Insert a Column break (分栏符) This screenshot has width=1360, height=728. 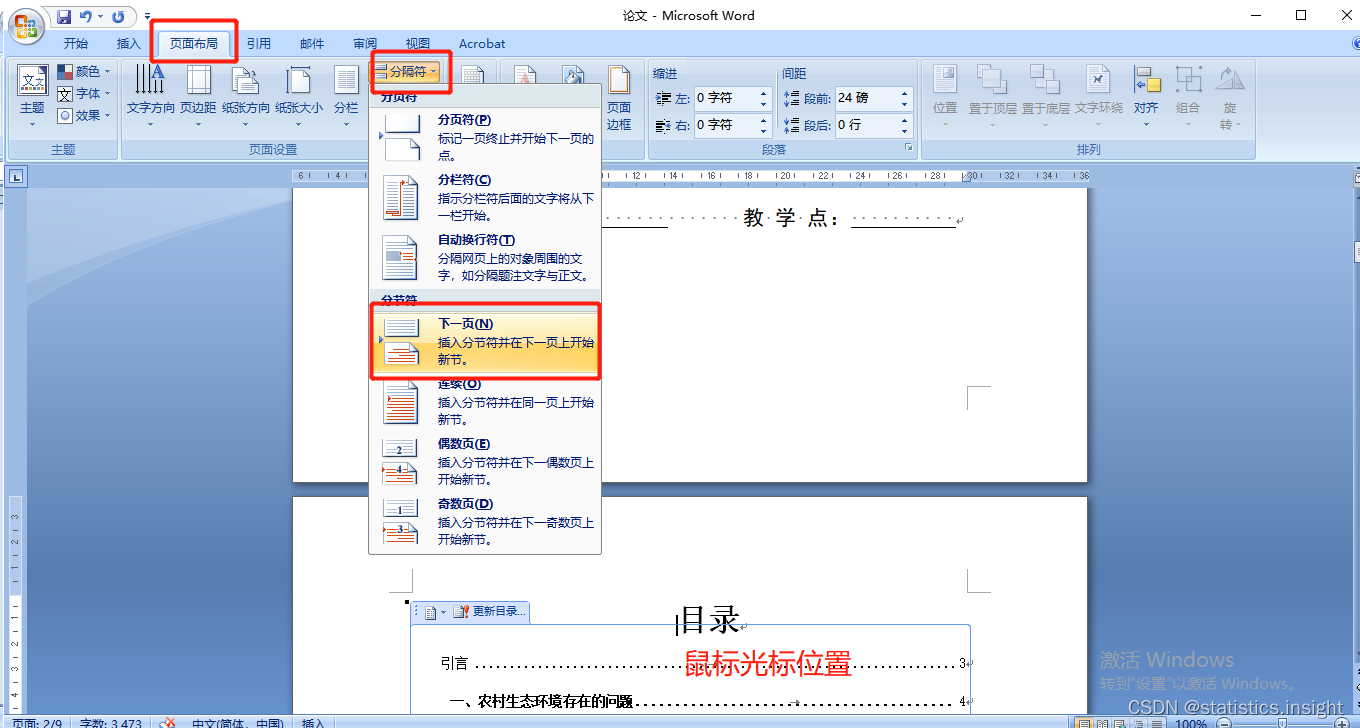click(486, 198)
